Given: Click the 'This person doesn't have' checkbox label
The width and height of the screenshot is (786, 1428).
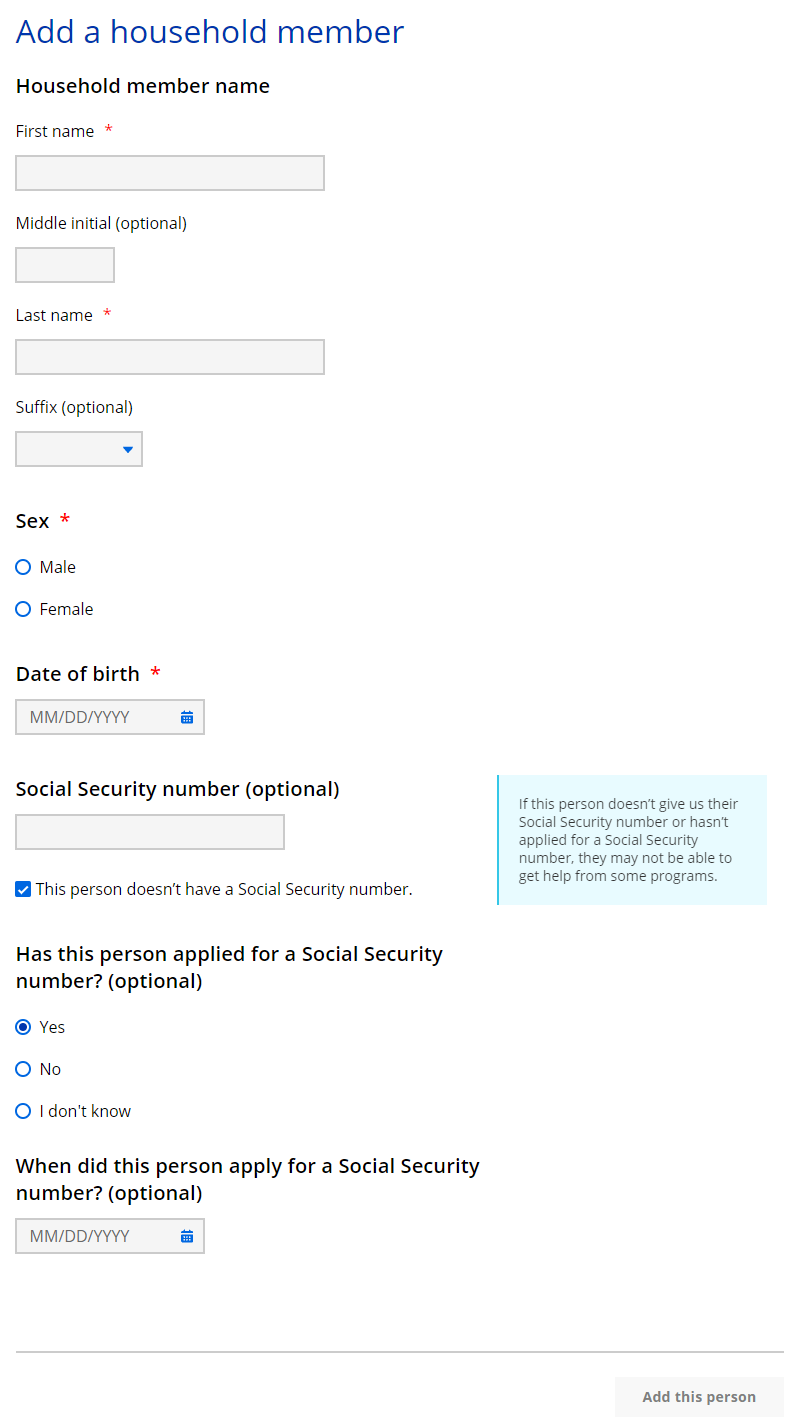Looking at the screenshot, I should coord(224,889).
